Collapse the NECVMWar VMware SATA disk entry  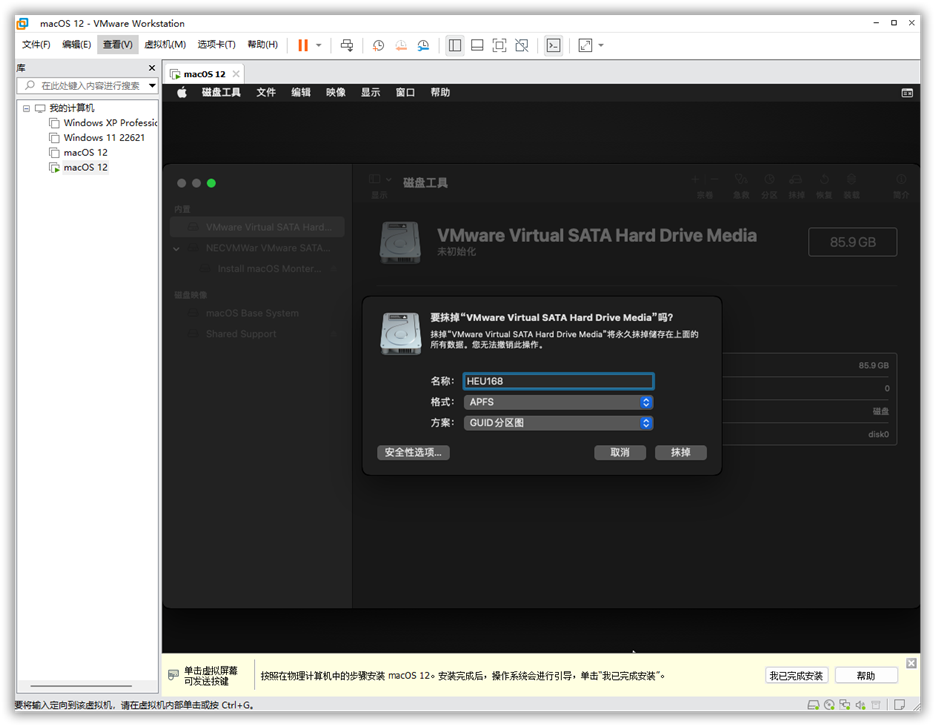click(x=177, y=249)
